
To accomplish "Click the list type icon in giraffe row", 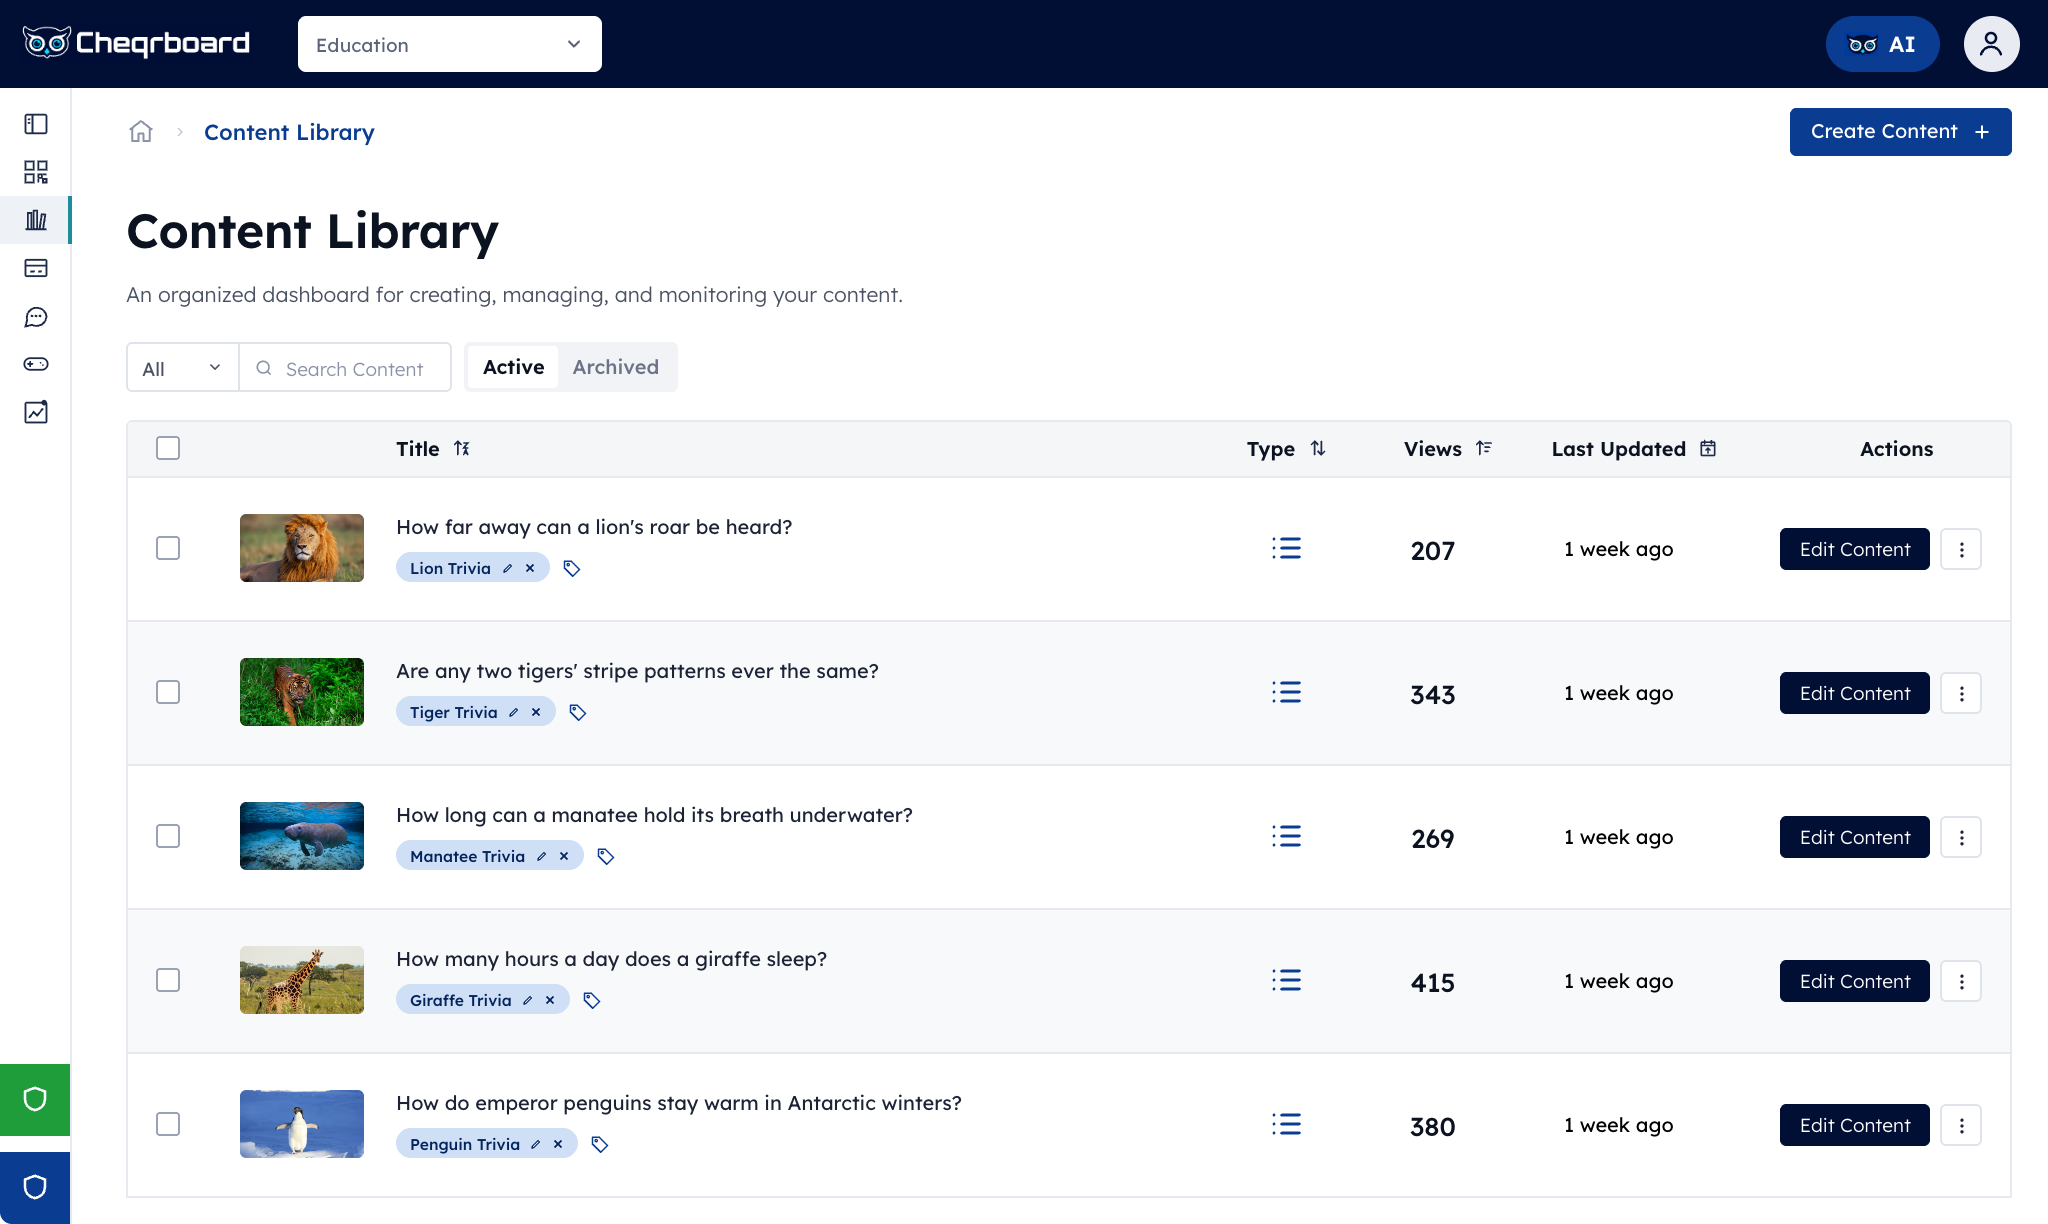I will coord(1286,980).
